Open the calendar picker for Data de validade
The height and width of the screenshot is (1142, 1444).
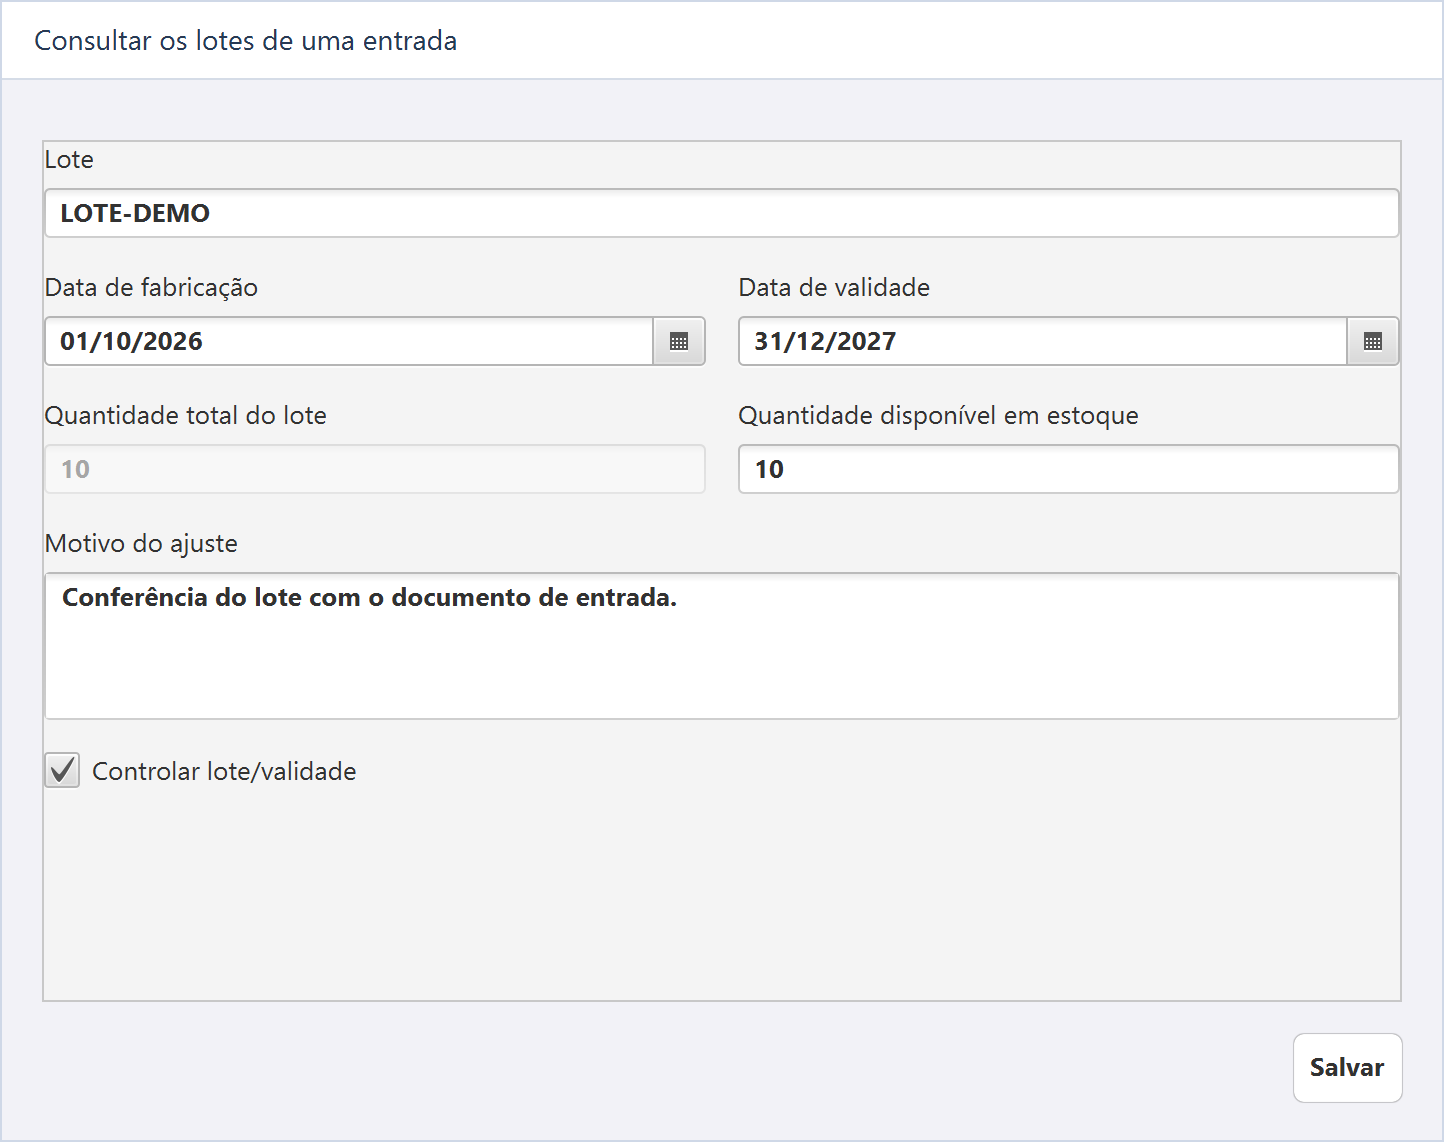[1373, 341]
